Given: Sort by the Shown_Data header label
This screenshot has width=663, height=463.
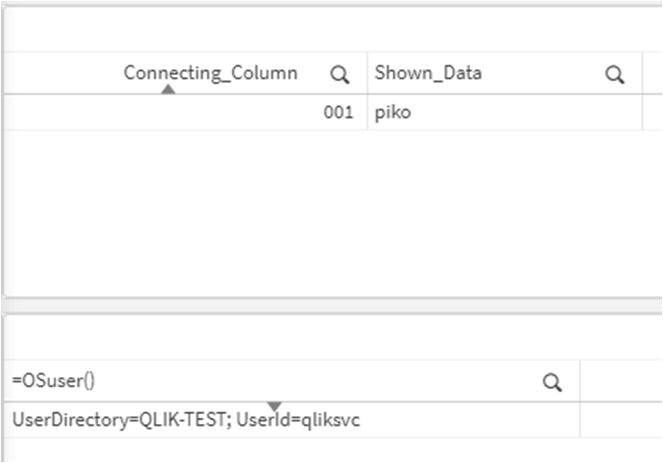Looking at the screenshot, I should [428, 73].
